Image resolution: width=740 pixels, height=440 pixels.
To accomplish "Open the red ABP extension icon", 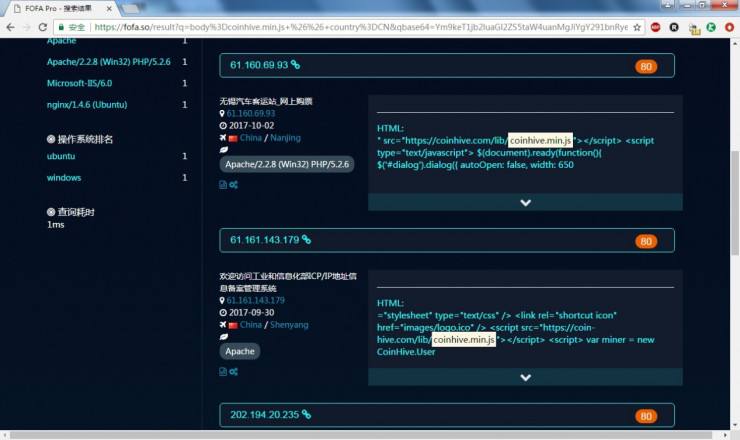I will point(656,27).
